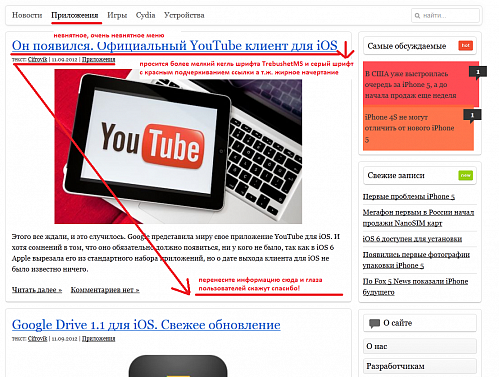Open Мегафон NanoSIM карт post
Screen dimensions: 499x377
(x=418, y=218)
